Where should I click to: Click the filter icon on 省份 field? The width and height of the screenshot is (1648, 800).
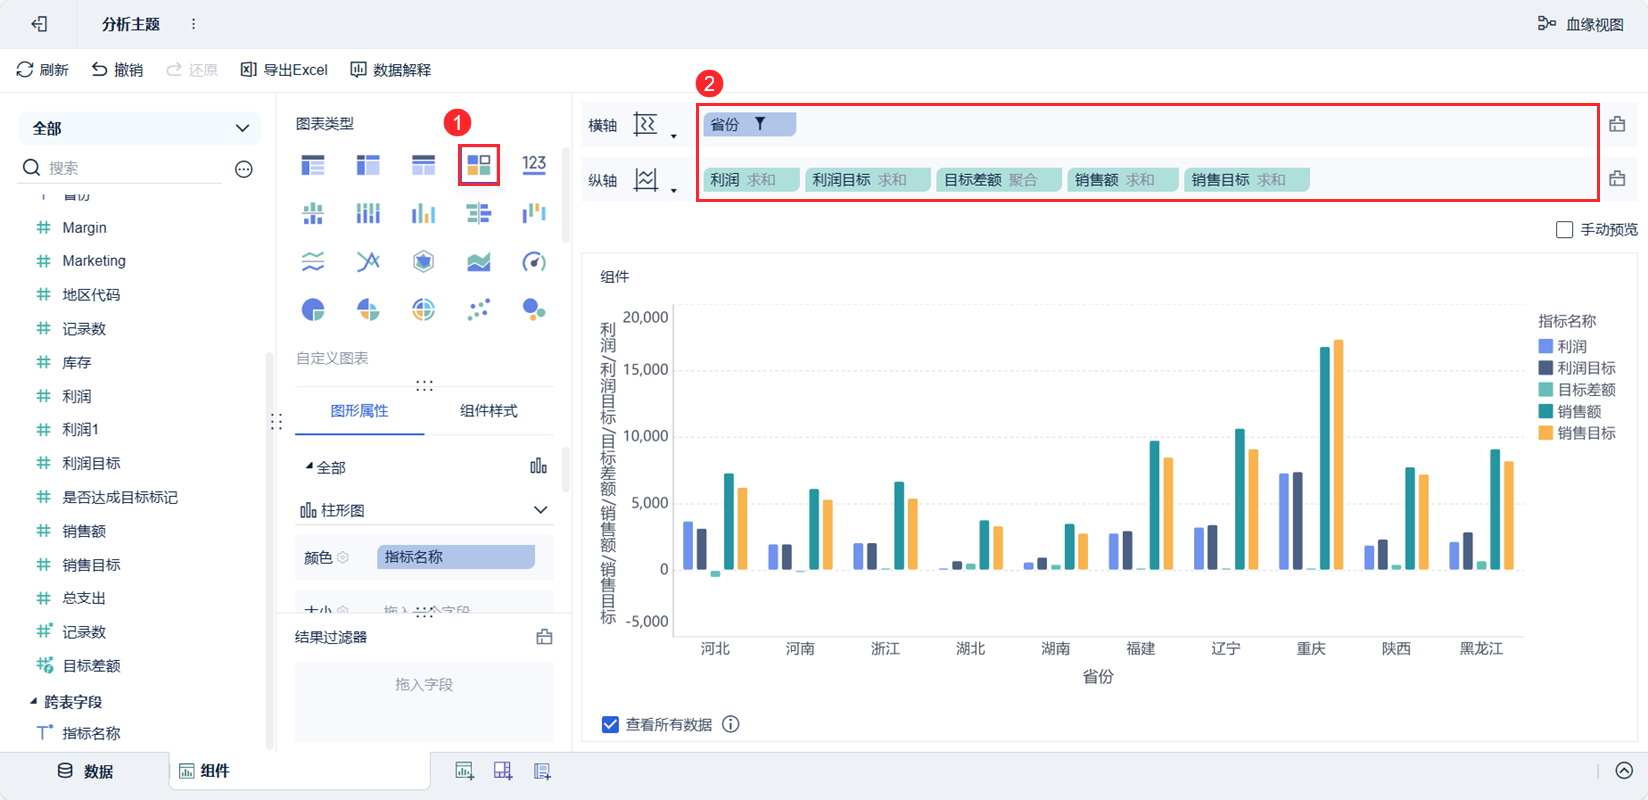pyautogui.click(x=760, y=124)
